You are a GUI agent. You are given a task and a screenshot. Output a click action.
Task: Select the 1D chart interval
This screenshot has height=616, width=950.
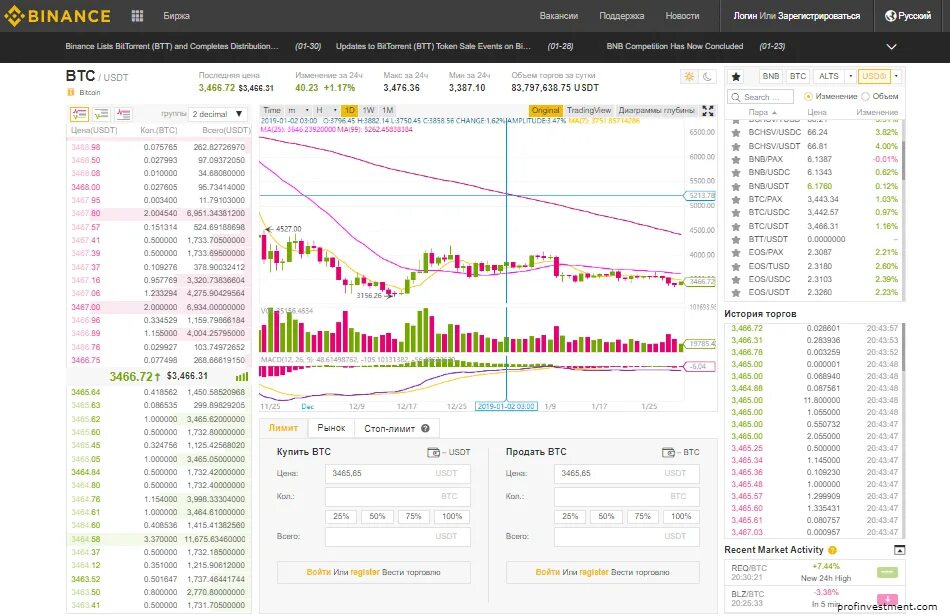coord(349,110)
